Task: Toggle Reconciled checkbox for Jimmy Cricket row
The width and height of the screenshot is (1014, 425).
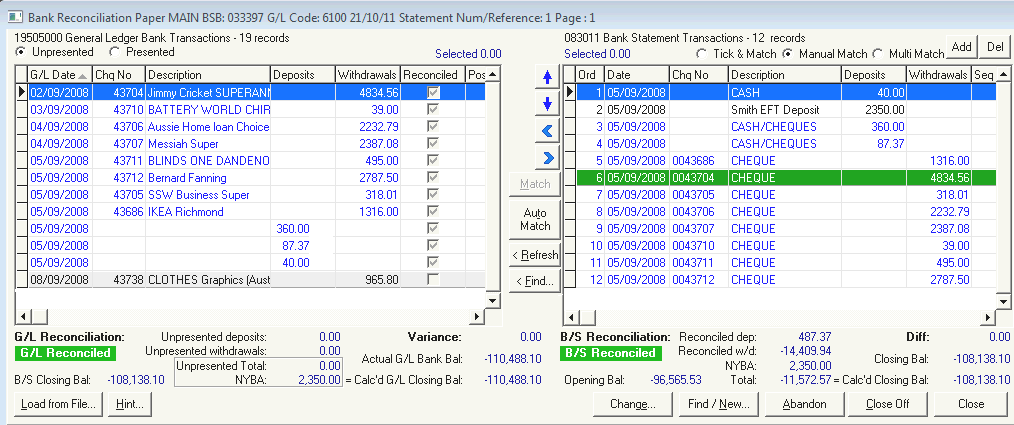Action: 433,93
